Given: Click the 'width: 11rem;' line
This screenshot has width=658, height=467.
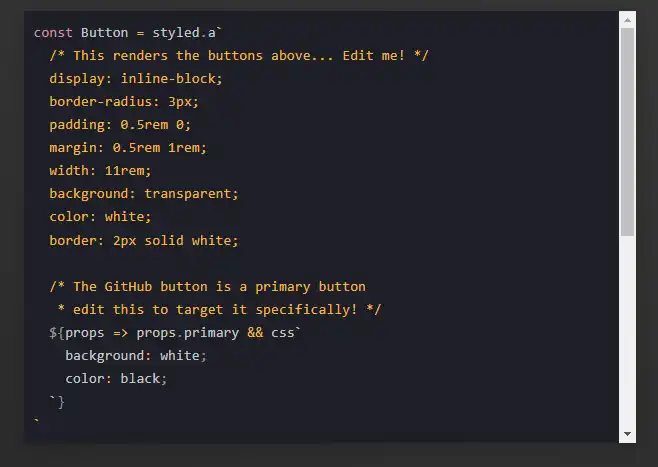Looking at the screenshot, I should pos(100,171).
